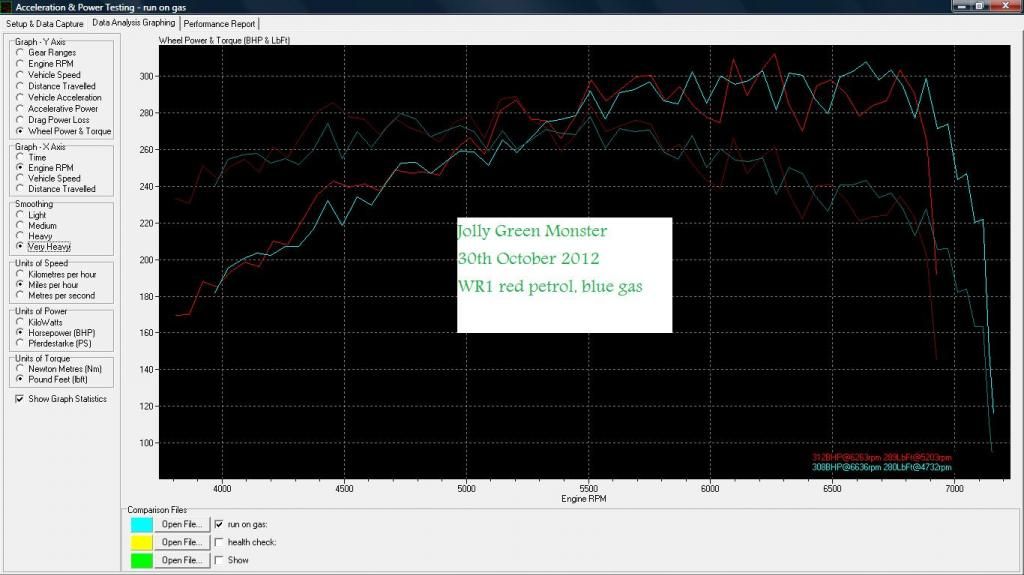Click Open File beside the yellow swatch
This screenshot has height=575, width=1024.
[x=182, y=542]
